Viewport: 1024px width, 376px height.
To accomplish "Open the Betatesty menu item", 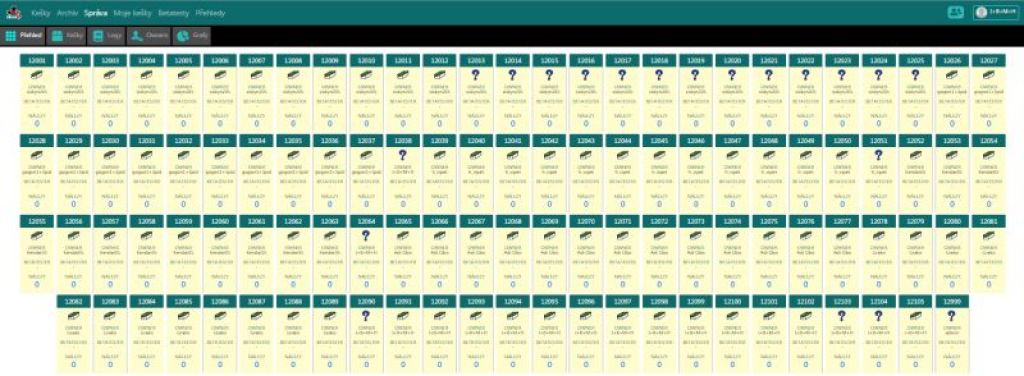I will (x=173, y=13).
